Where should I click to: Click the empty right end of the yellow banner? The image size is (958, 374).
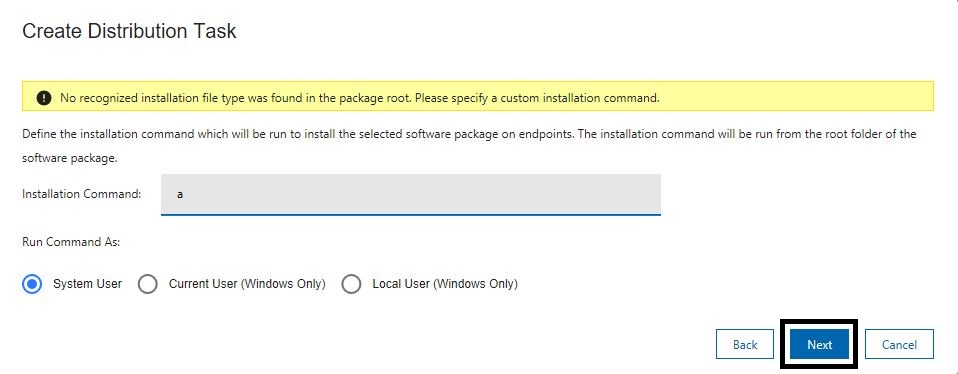tap(794, 98)
